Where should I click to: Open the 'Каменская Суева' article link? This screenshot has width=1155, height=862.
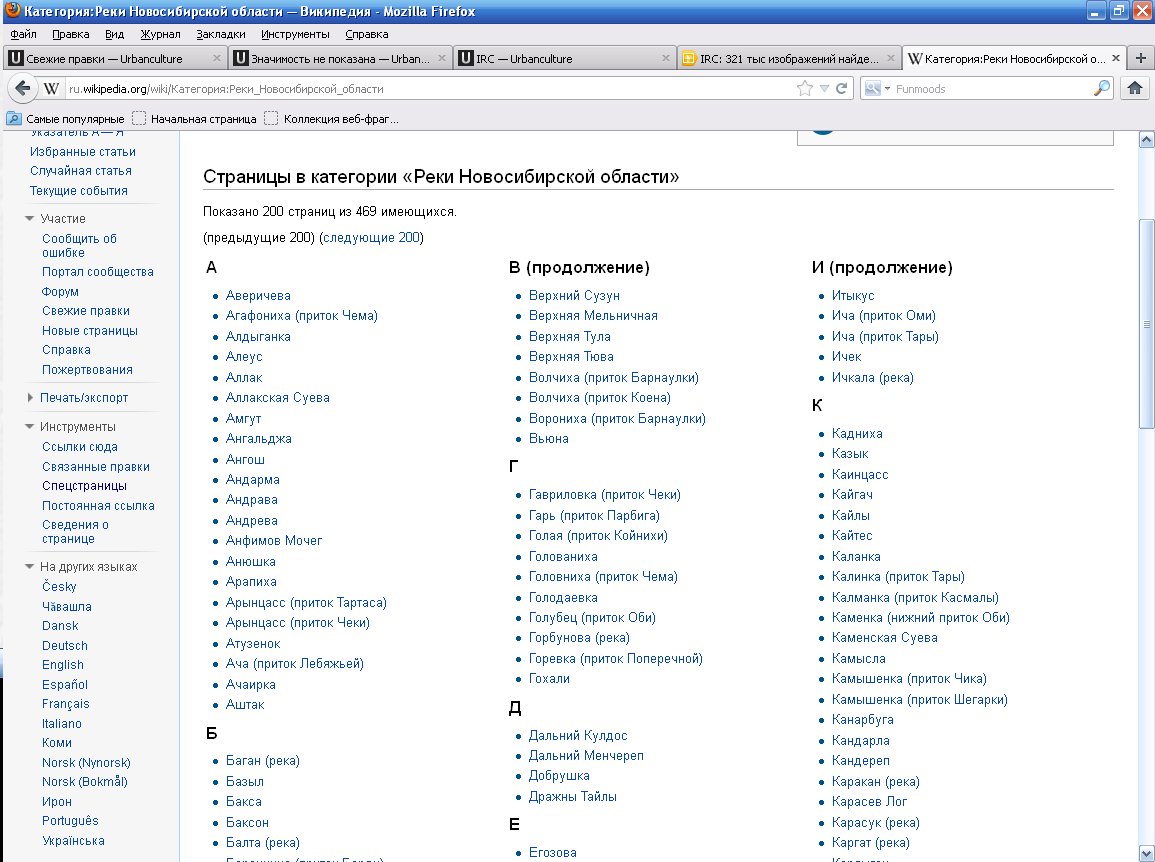pos(884,638)
